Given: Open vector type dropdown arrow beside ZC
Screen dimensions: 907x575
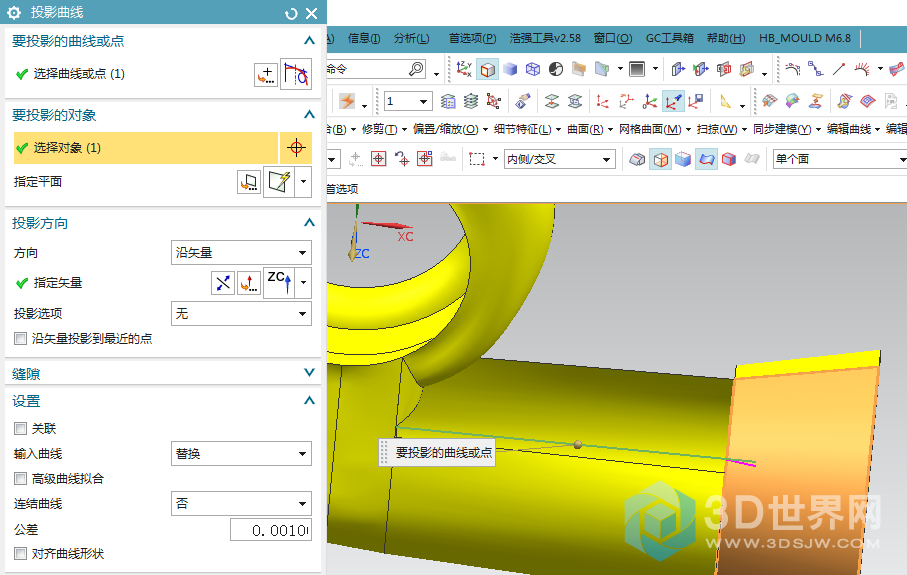Looking at the screenshot, I should click(304, 283).
